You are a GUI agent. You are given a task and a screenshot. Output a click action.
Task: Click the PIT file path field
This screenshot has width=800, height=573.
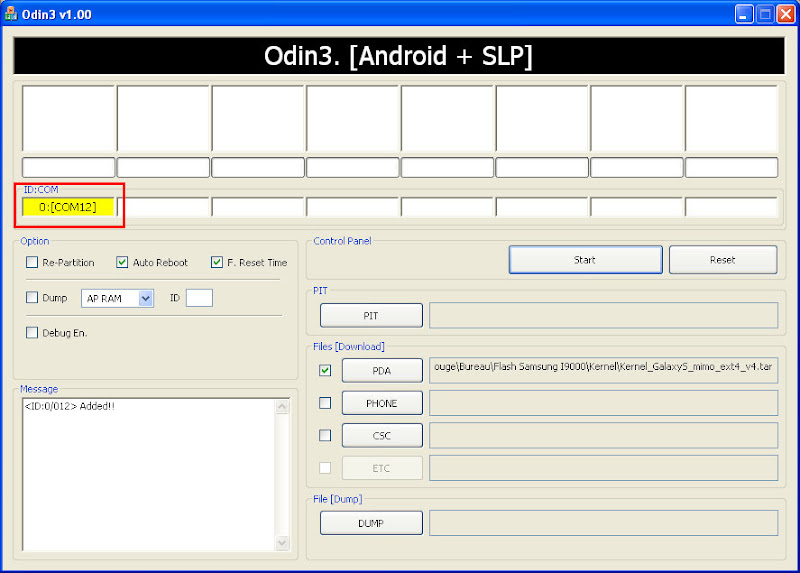point(604,315)
